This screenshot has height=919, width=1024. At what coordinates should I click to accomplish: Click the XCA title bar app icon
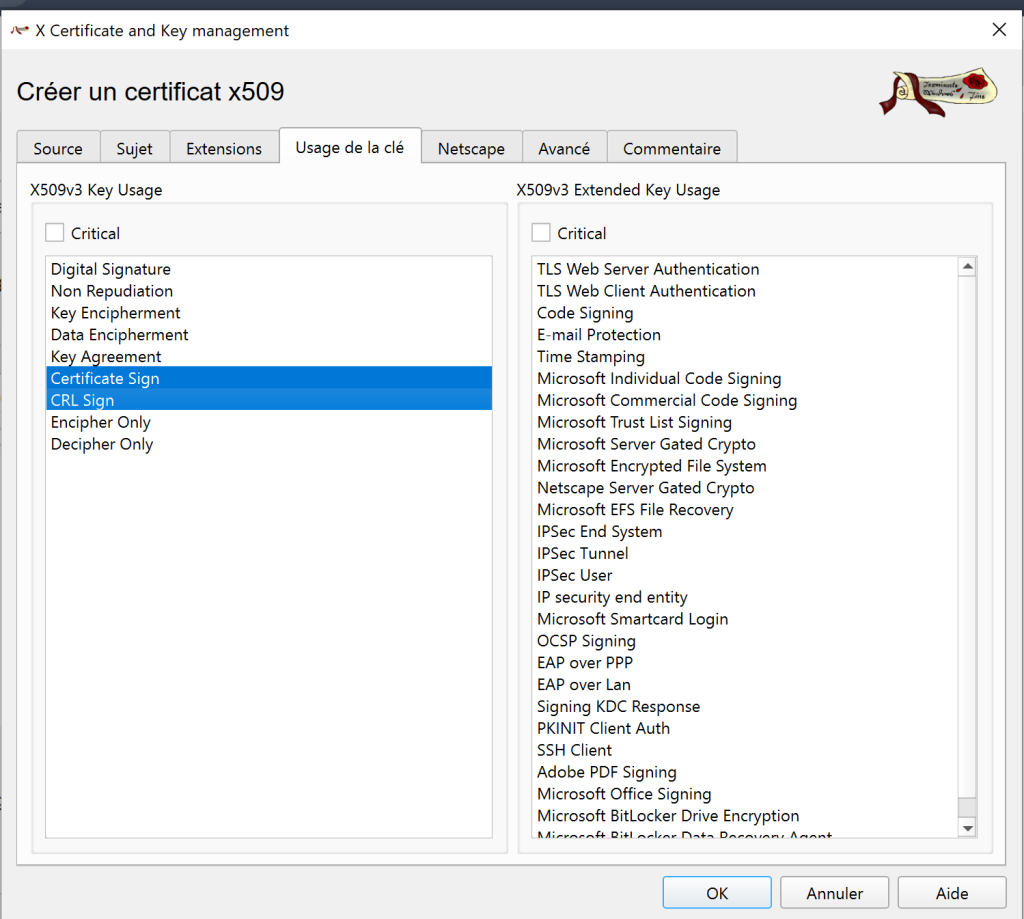tap(19, 30)
